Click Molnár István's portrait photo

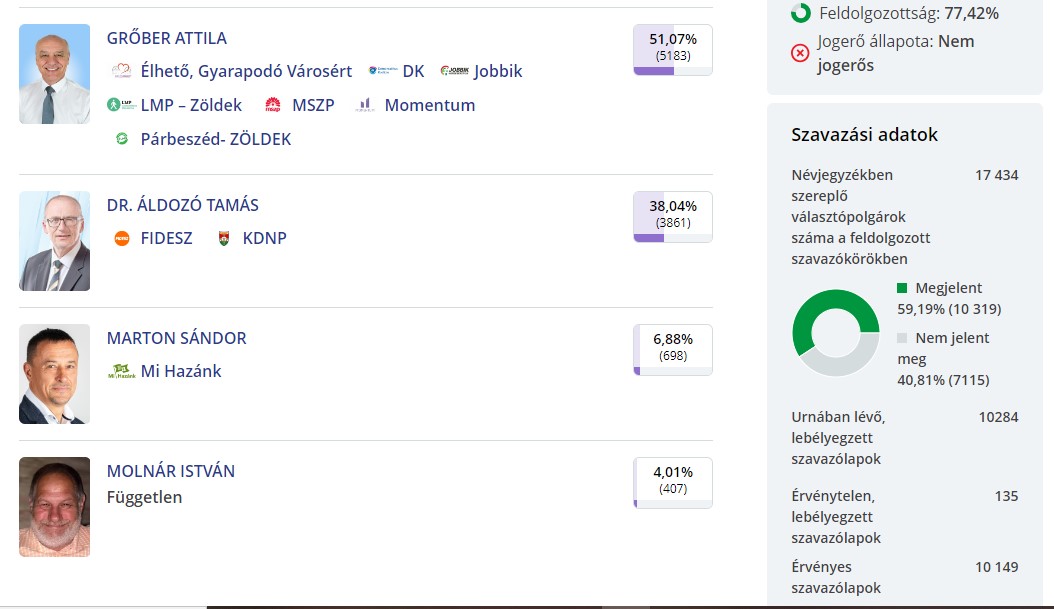(x=55, y=507)
